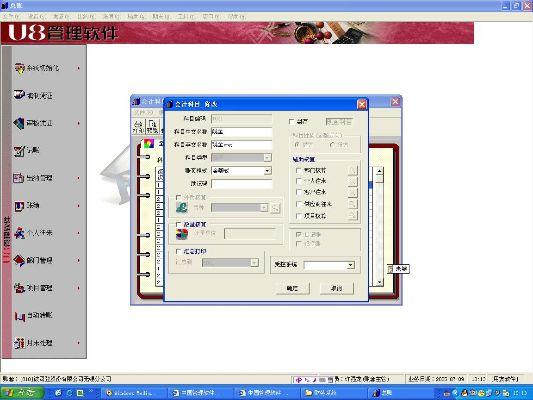Open month-end processing (月末处理) sidebar icon

click(19, 343)
